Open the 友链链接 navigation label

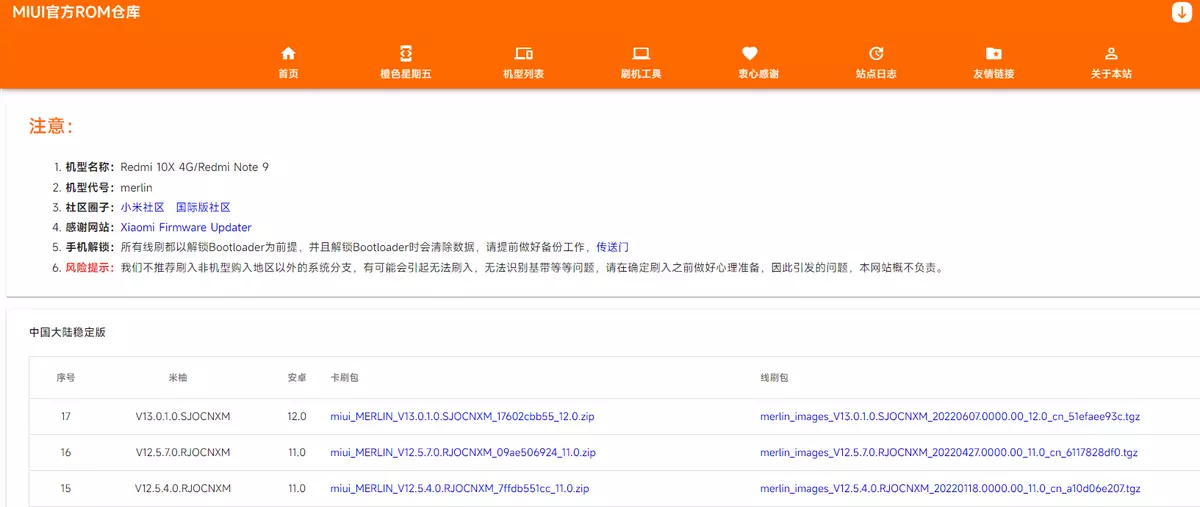[993, 74]
